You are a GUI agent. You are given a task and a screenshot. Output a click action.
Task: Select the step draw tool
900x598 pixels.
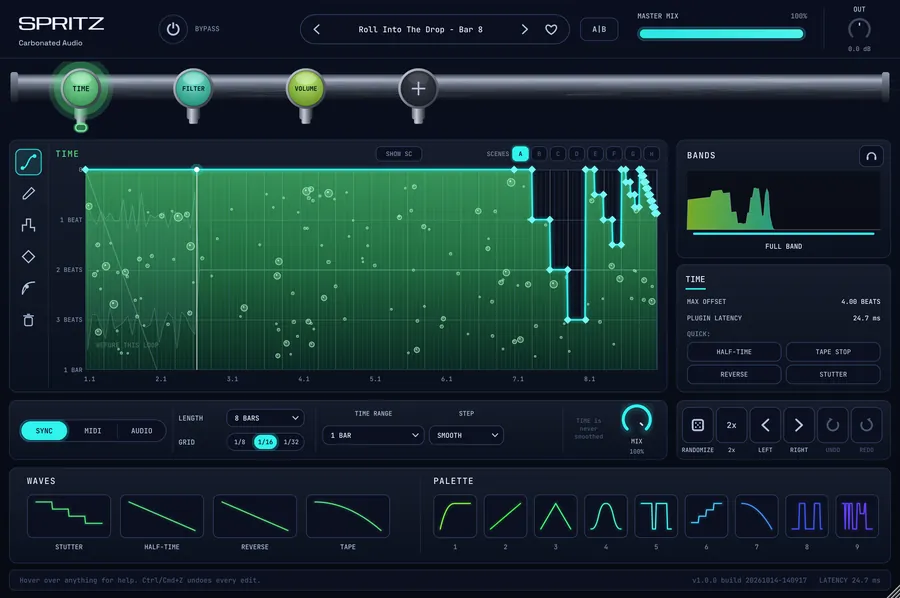pos(28,225)
